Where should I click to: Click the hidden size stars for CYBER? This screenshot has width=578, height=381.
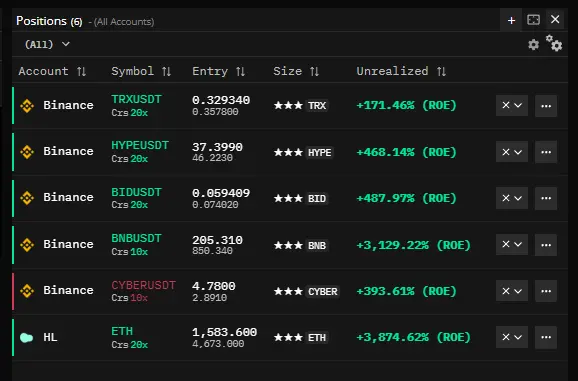click(288, 291)
